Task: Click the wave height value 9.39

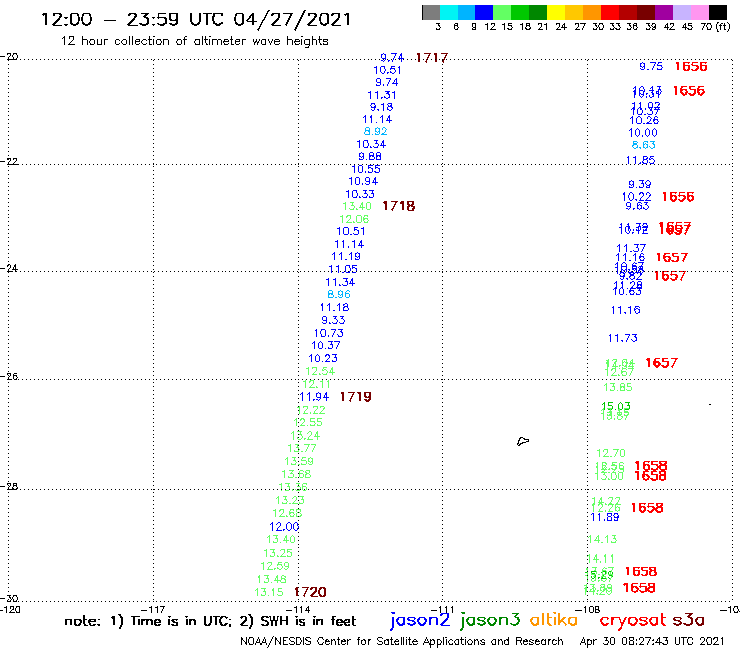Action: click(x=639, y=184)
